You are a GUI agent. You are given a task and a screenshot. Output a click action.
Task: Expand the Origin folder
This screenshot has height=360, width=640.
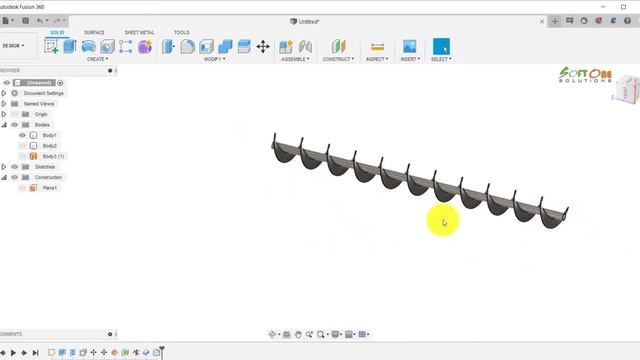click(x=4, y=114)
